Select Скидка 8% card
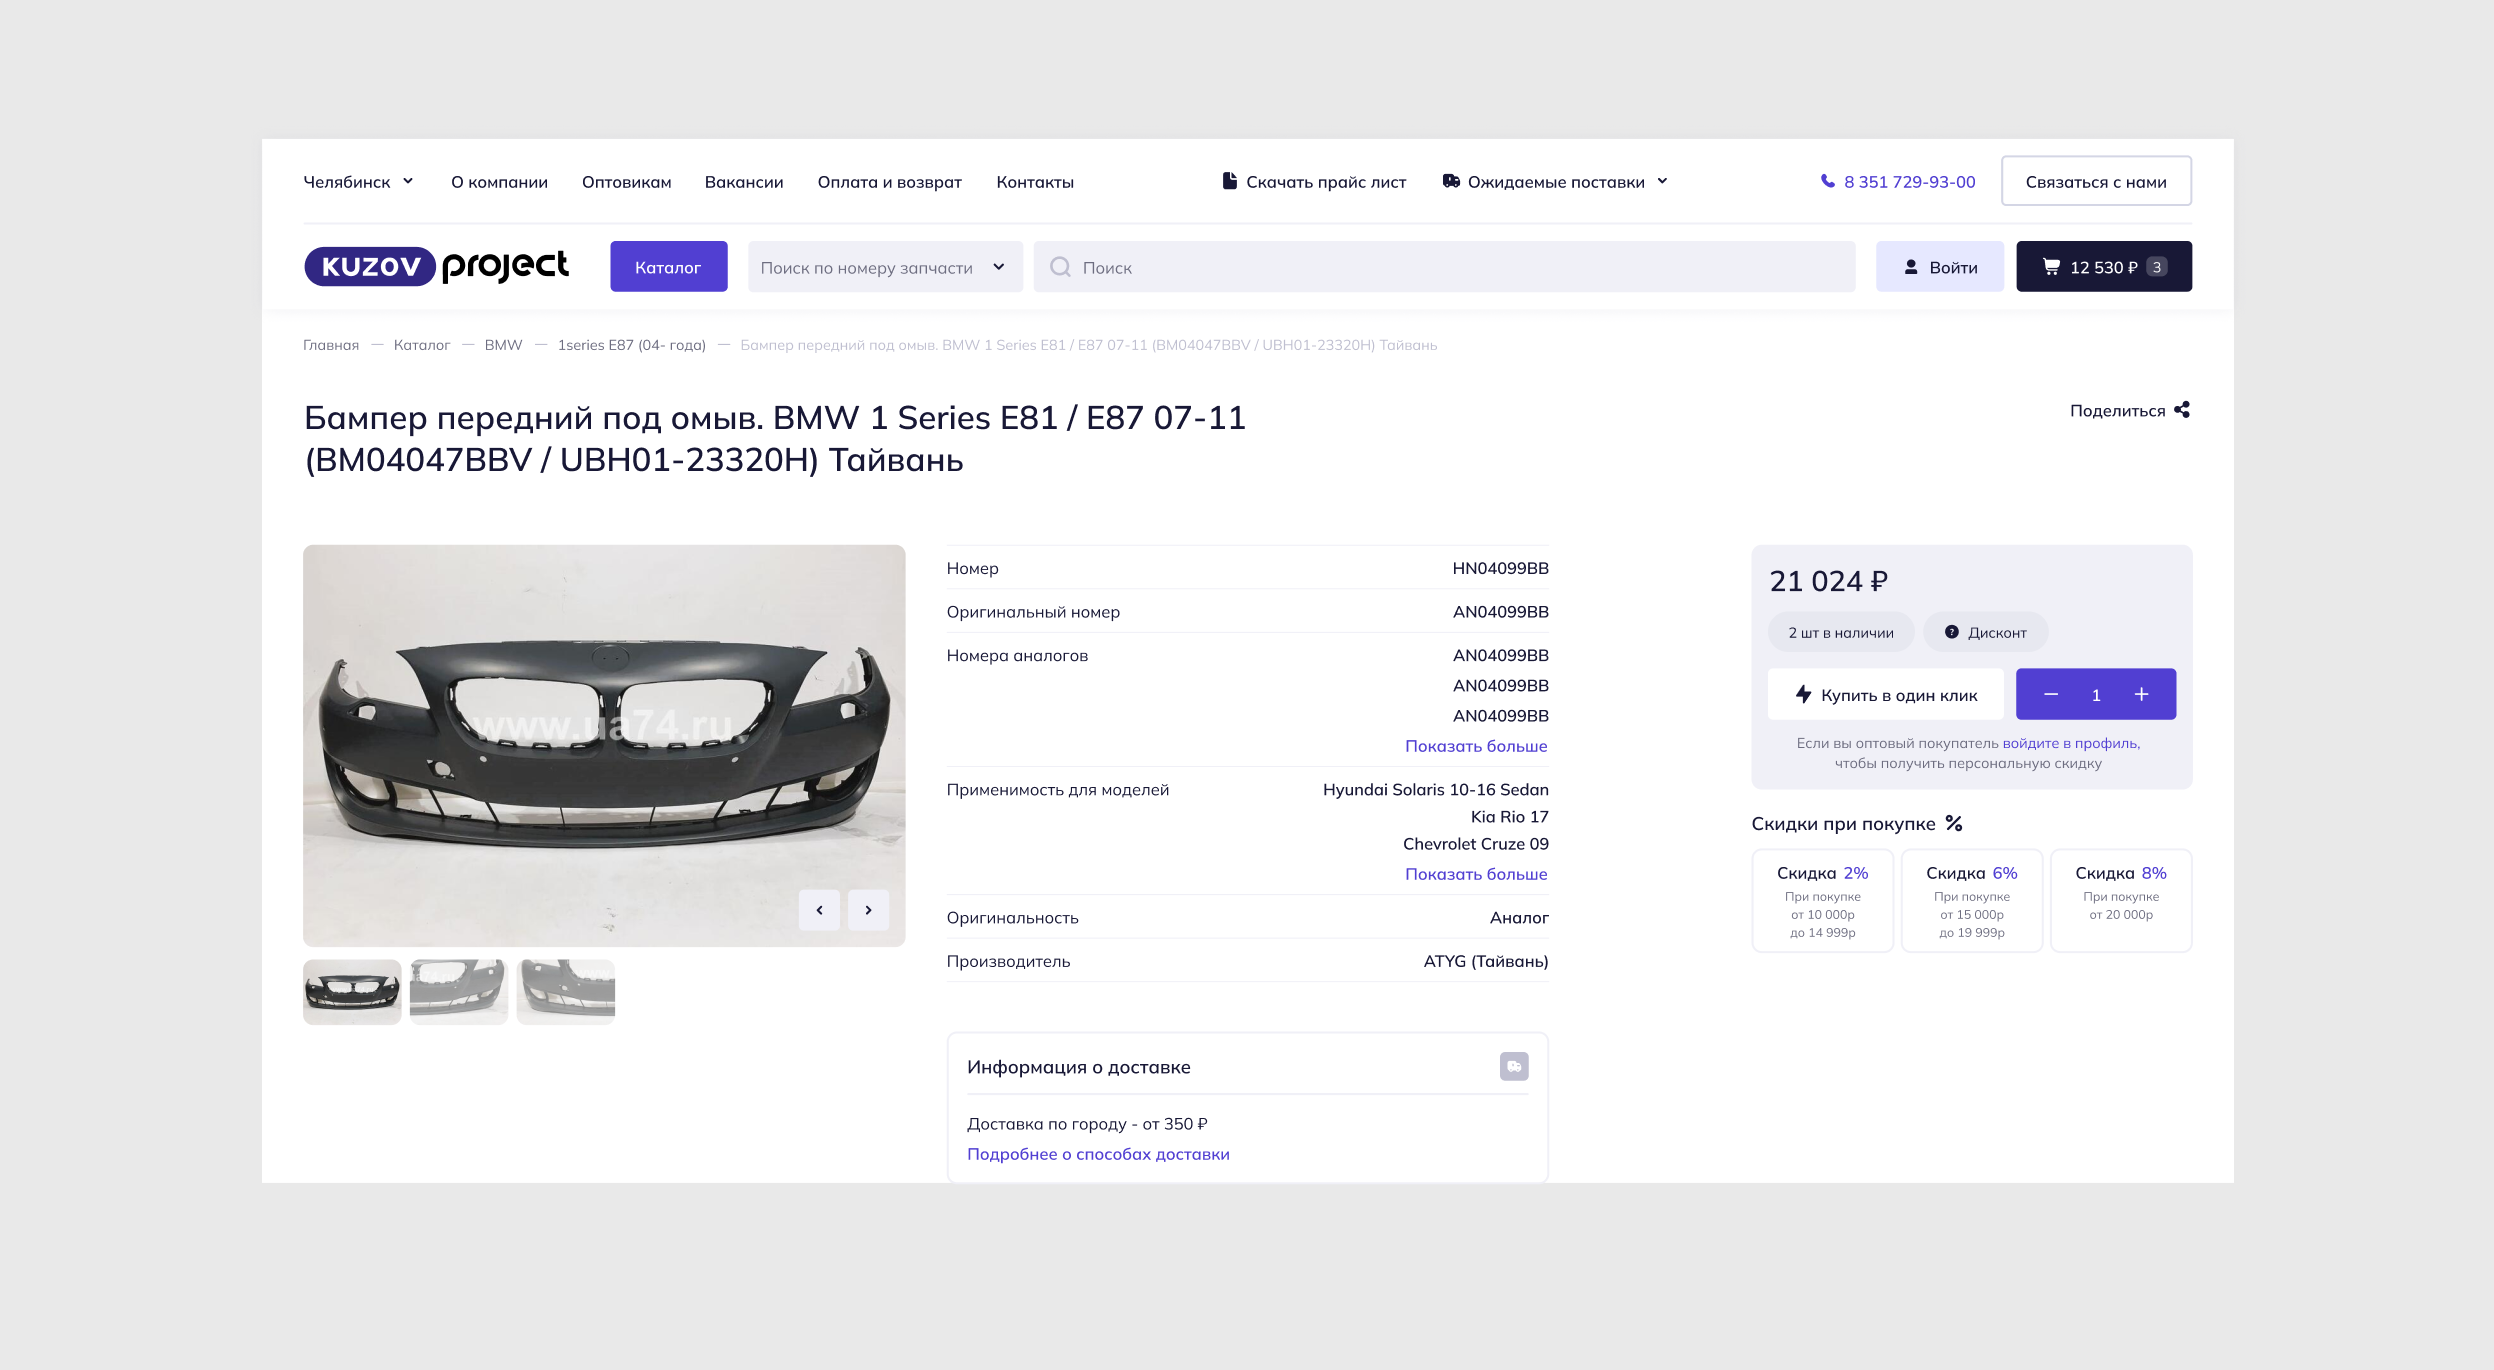Screen dimensions: 2494x1370 pyautogui.click(x=2120, y=900)
